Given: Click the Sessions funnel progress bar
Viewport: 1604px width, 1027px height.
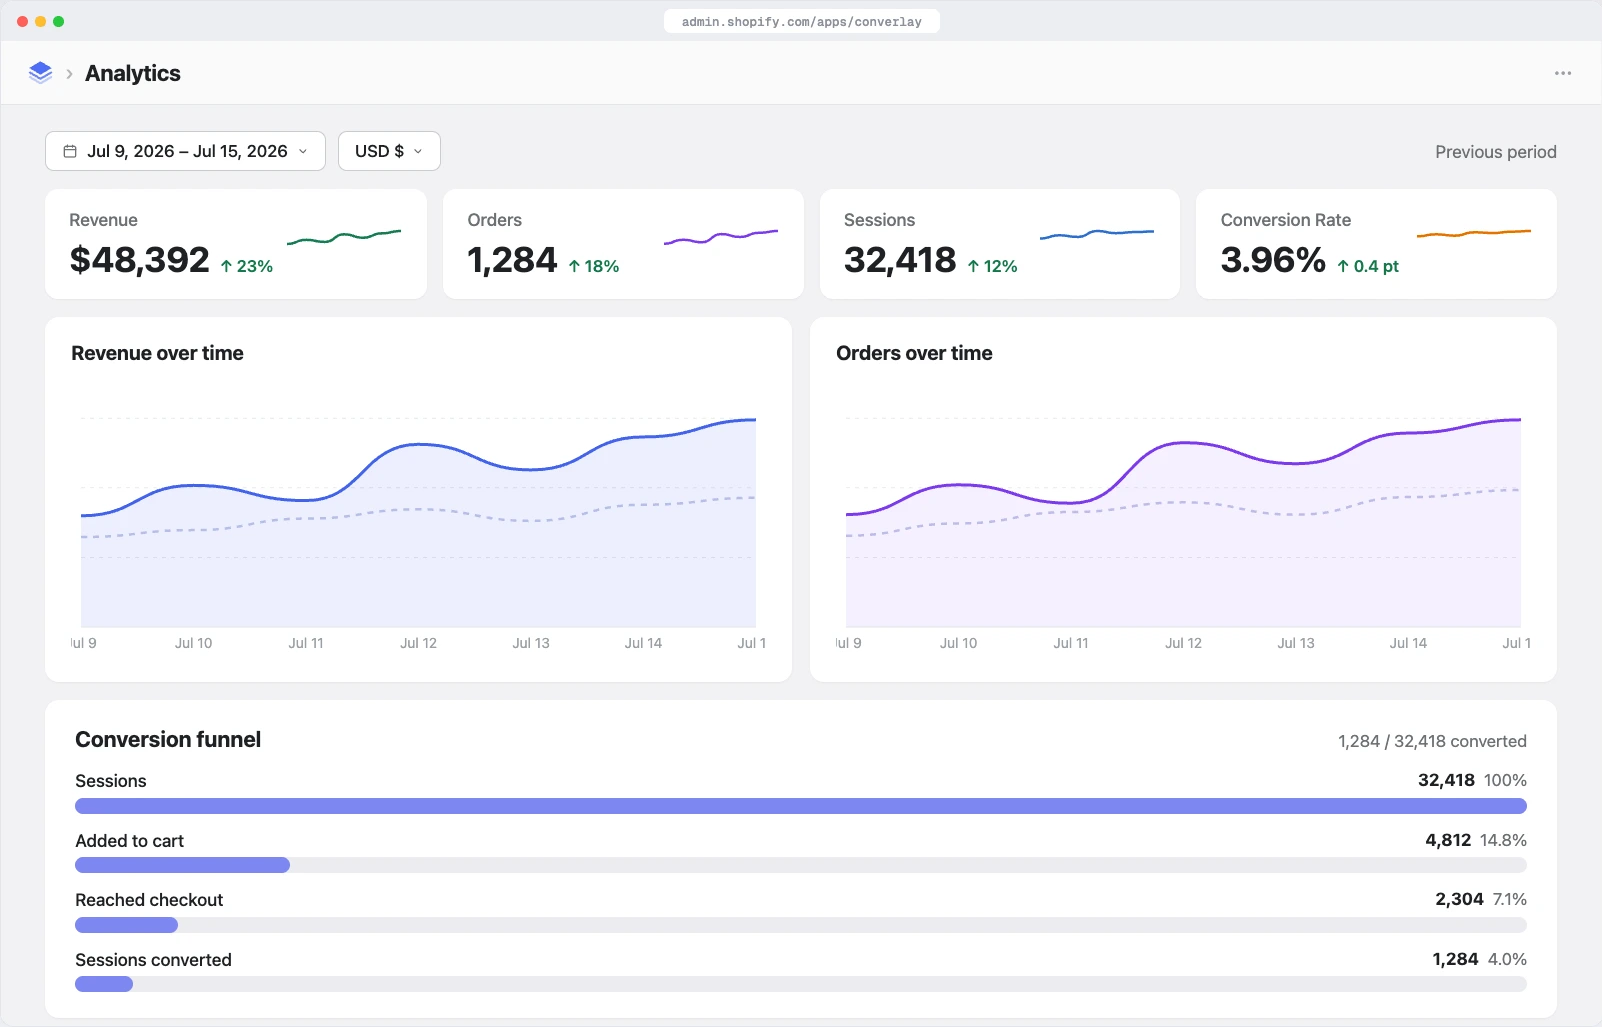Looking at the screenshot, I should coord(801,806).
